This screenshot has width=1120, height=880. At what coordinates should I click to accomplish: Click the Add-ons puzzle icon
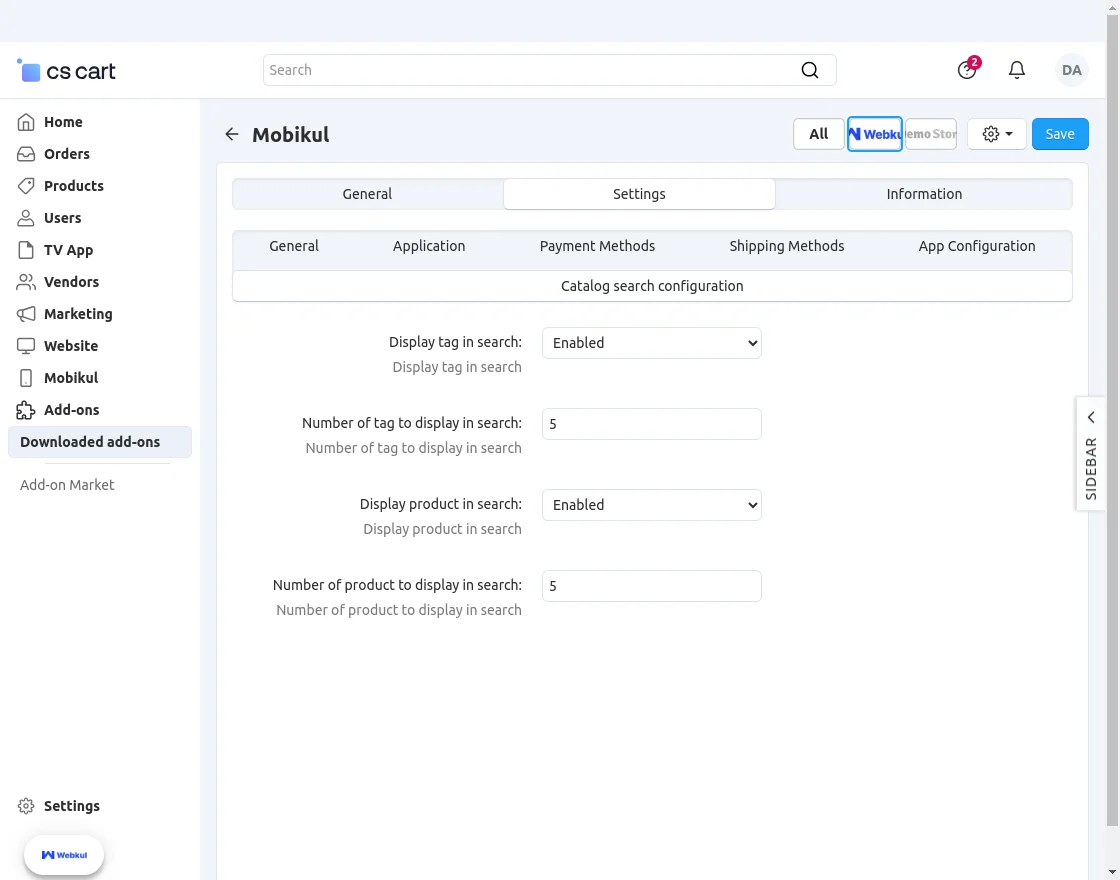tap(26, 410)
